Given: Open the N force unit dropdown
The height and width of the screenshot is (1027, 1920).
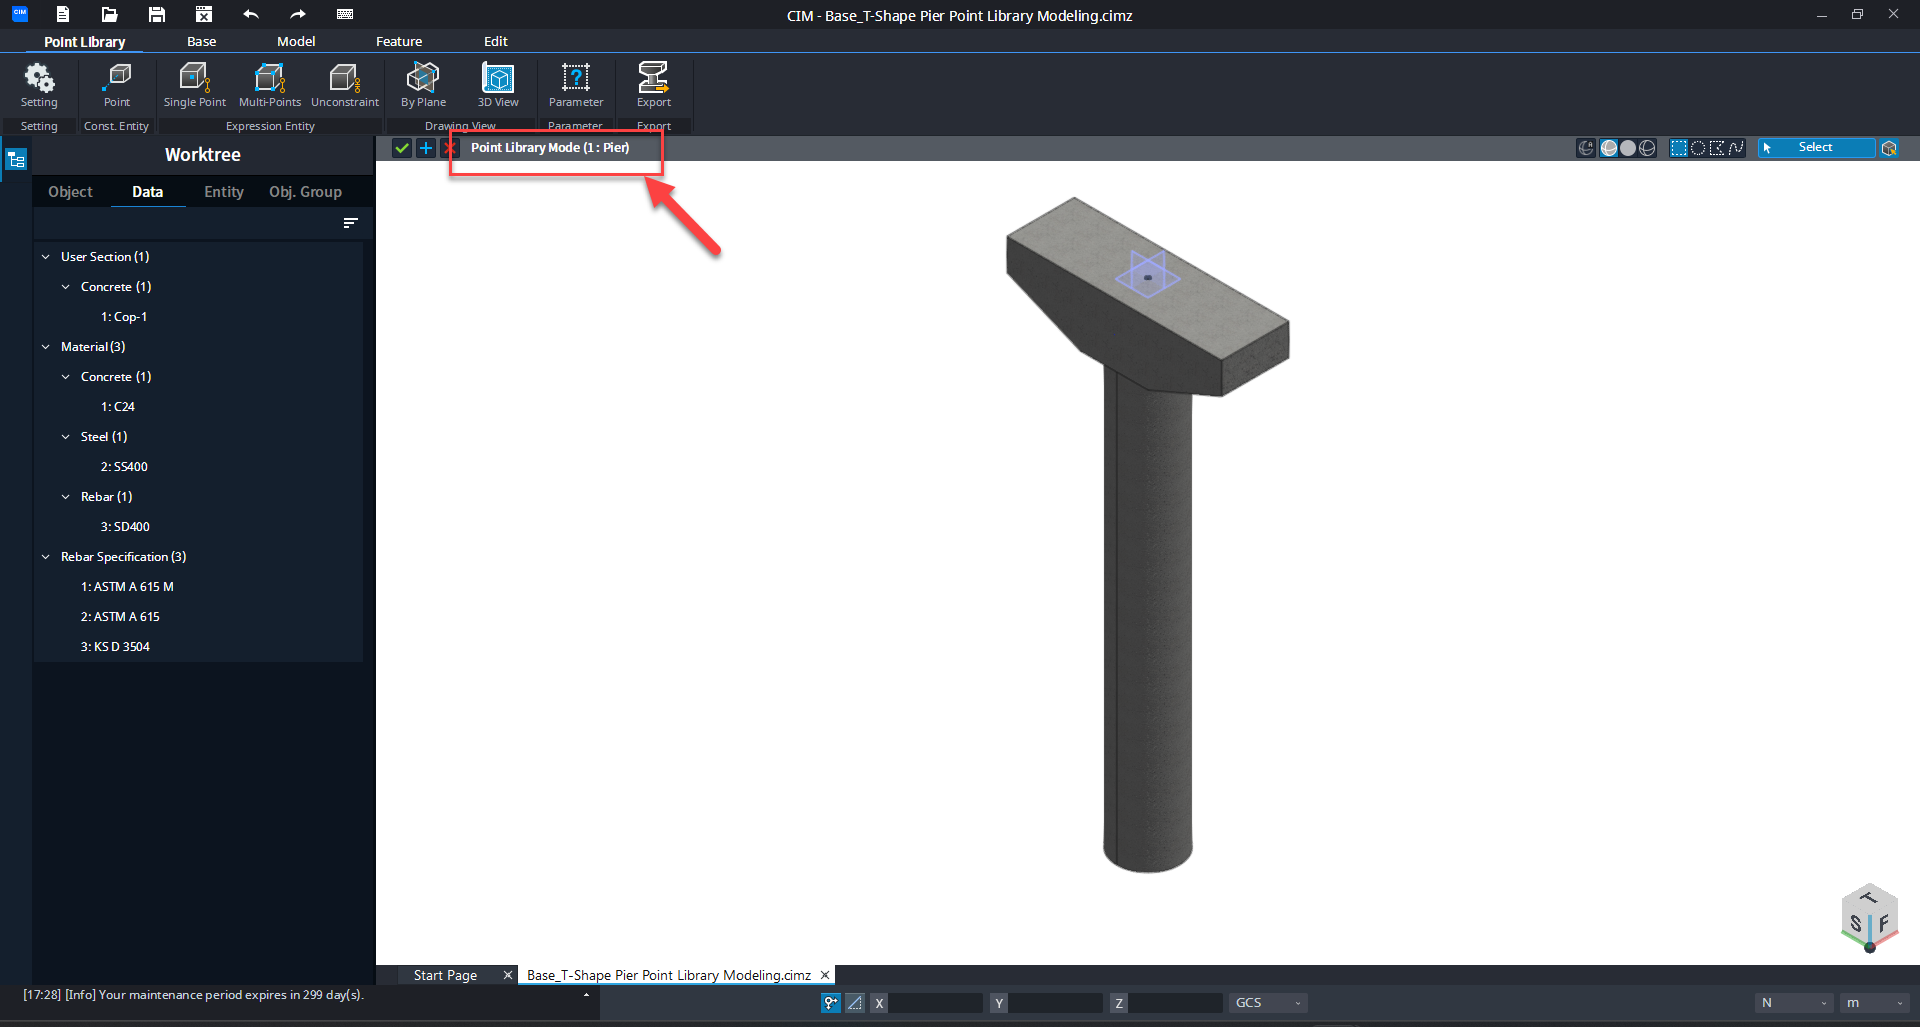Looking at the screenshot, I should 1794,1003.
